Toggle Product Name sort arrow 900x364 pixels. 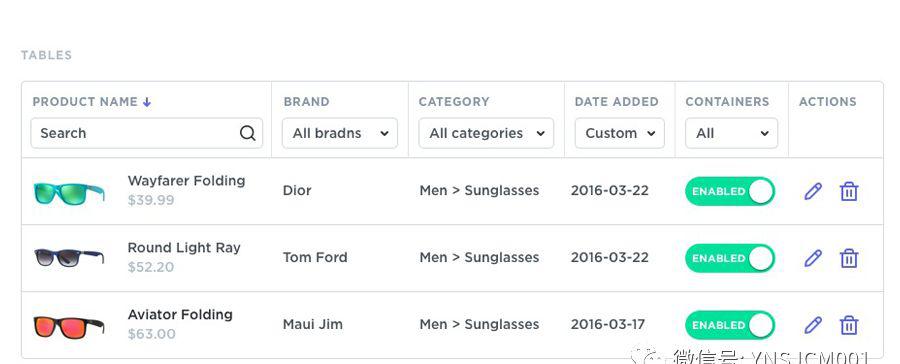tap(147, 102)
